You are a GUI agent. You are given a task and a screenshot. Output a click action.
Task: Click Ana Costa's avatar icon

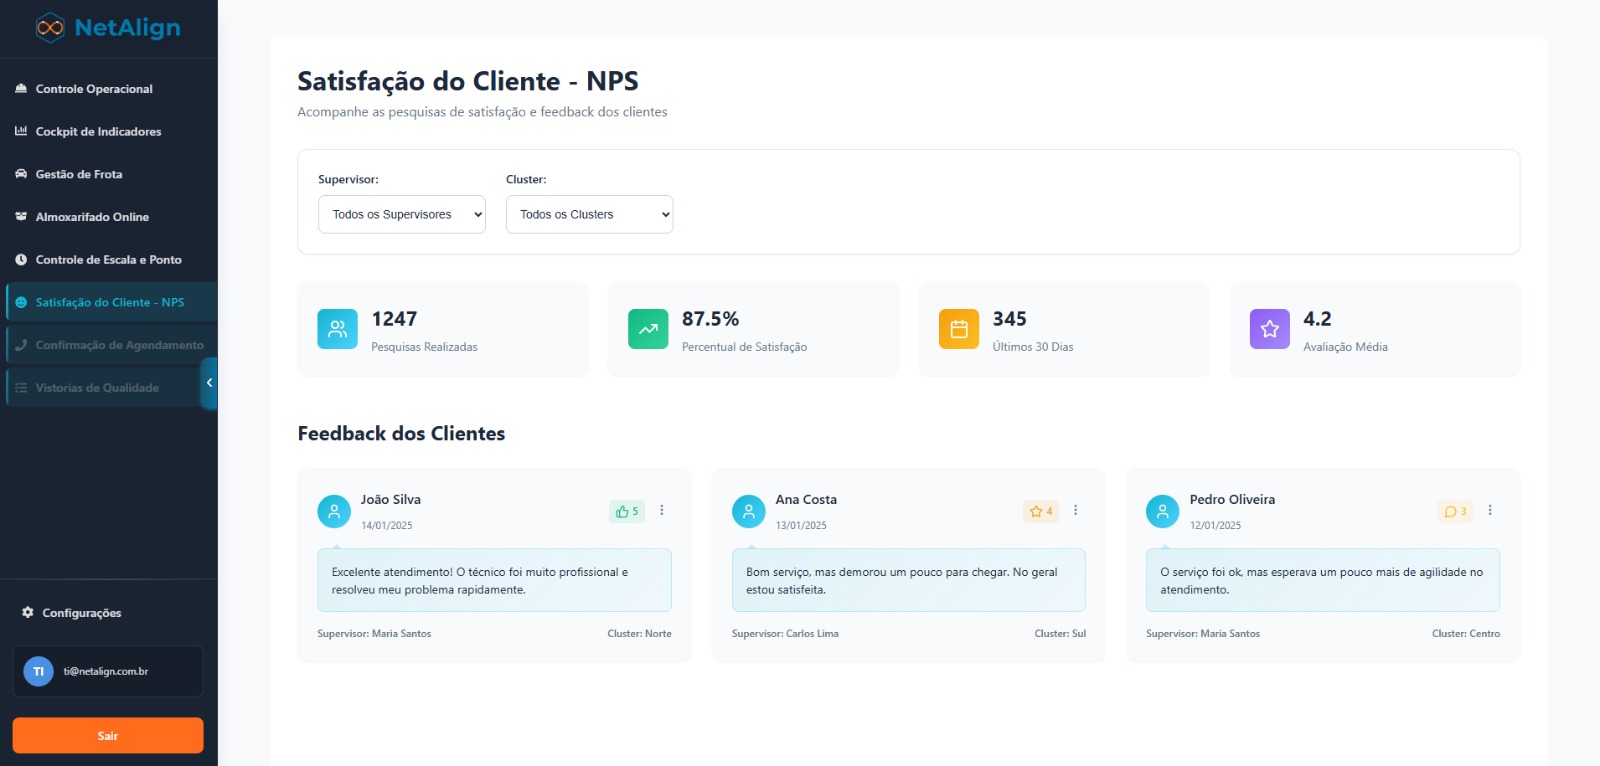[x=748, y=511]
